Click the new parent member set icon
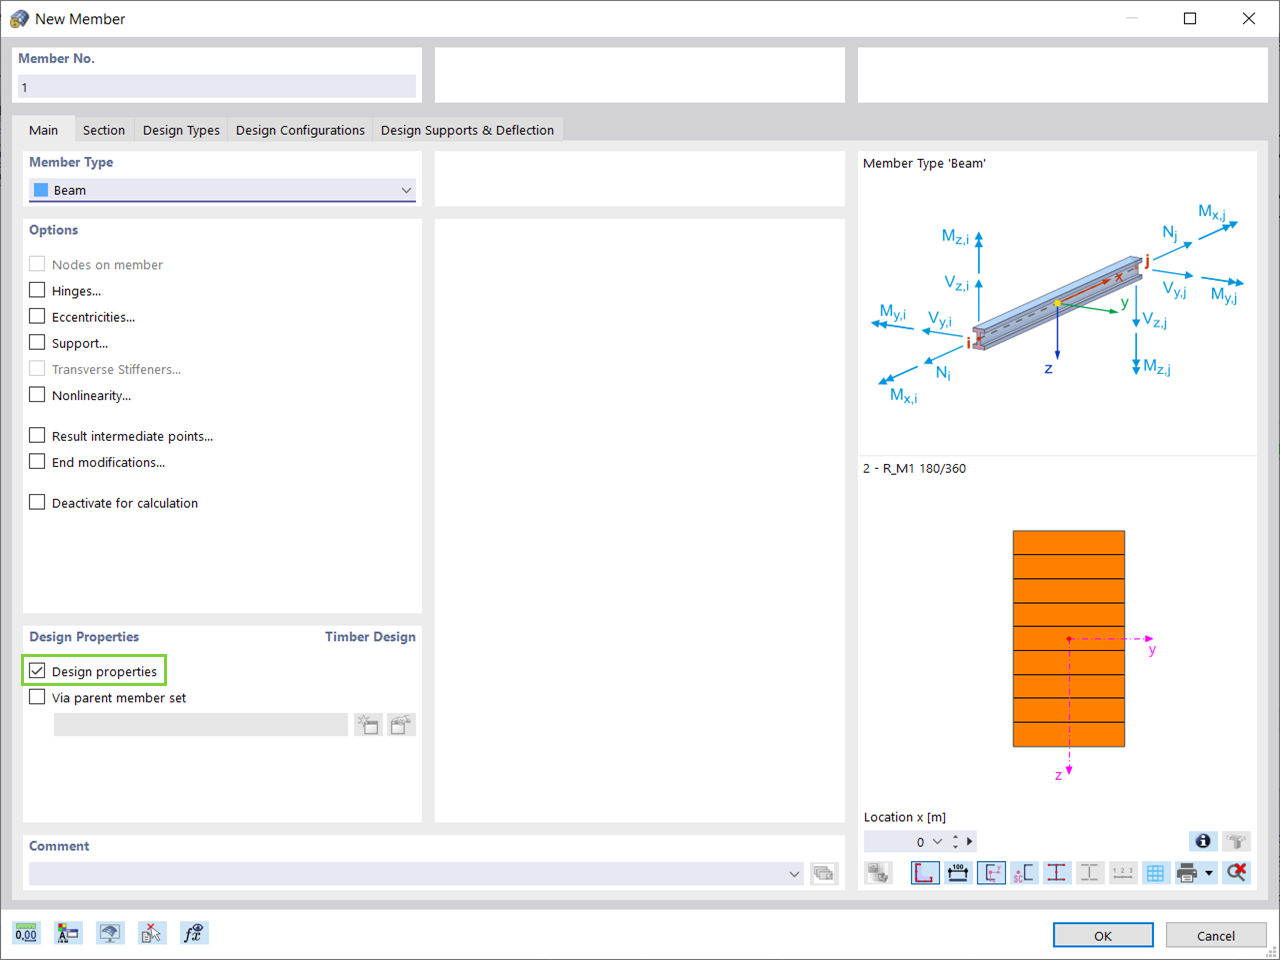The width and height of the screenshot is (1280, 960). 368,725
